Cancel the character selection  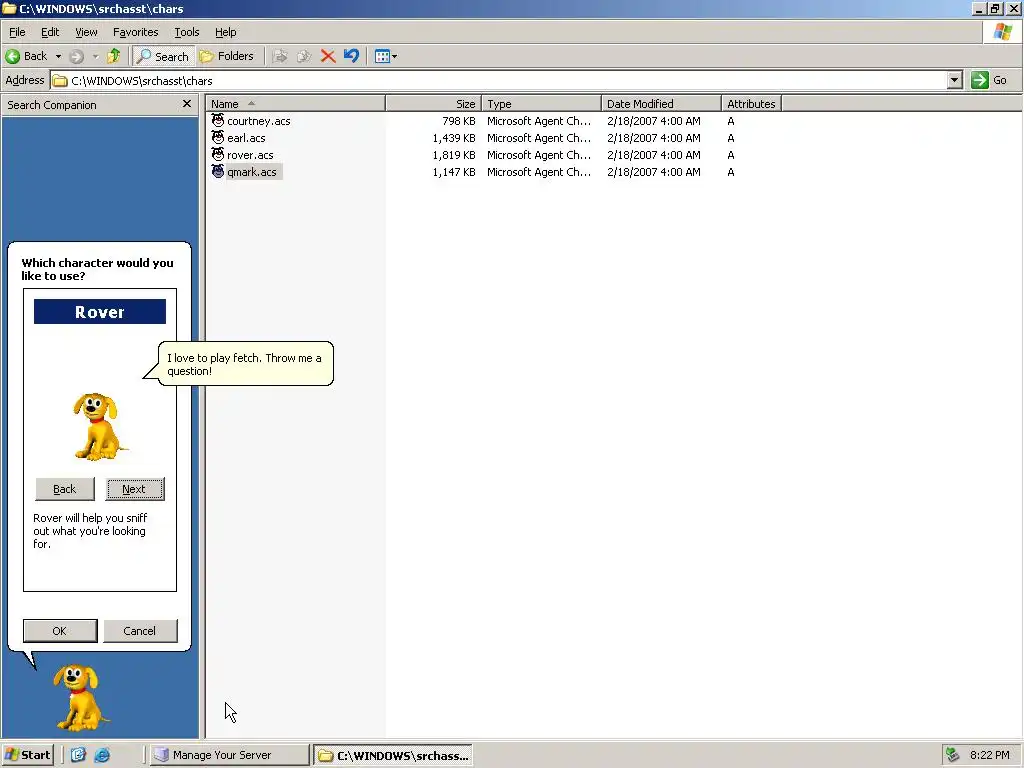pos(140,631)
